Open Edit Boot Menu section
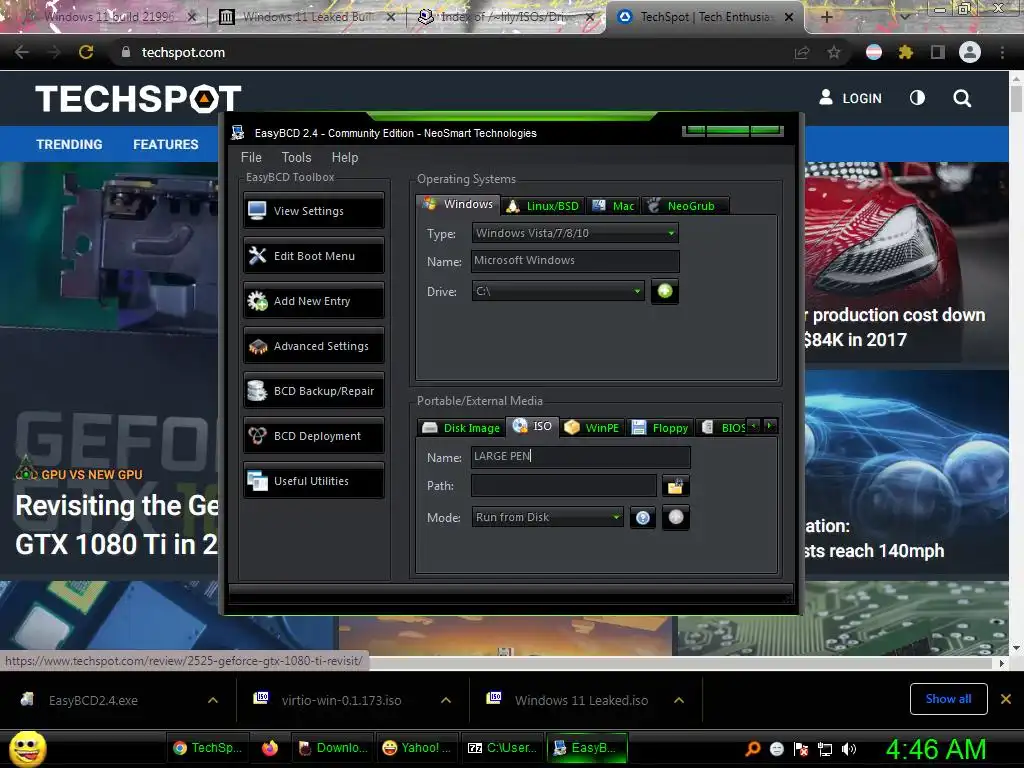The height and width of the screenshot is (768, 1024). [313, 256]
